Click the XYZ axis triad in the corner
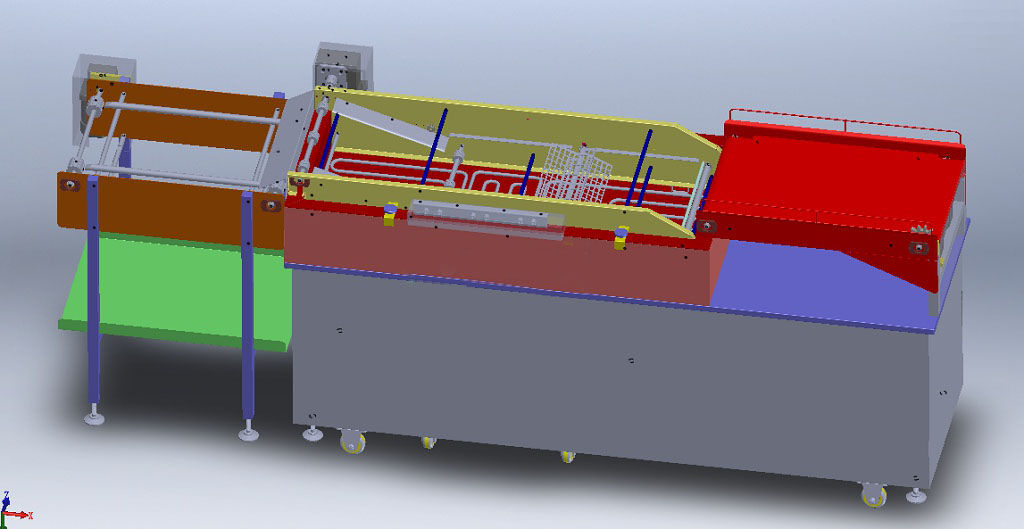This screenshot has height=529, width=1024. 14,512
